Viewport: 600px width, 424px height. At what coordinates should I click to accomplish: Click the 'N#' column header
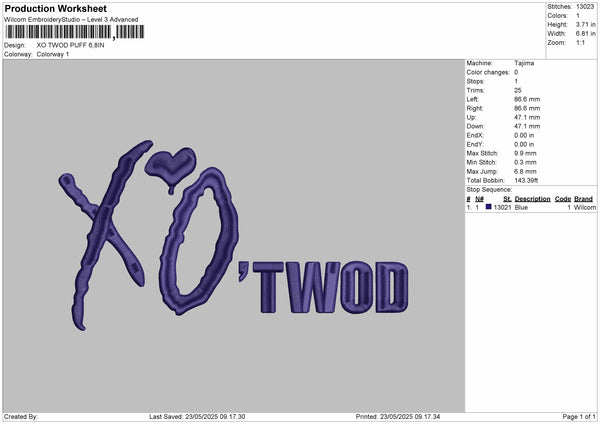[x=479, y=199]
